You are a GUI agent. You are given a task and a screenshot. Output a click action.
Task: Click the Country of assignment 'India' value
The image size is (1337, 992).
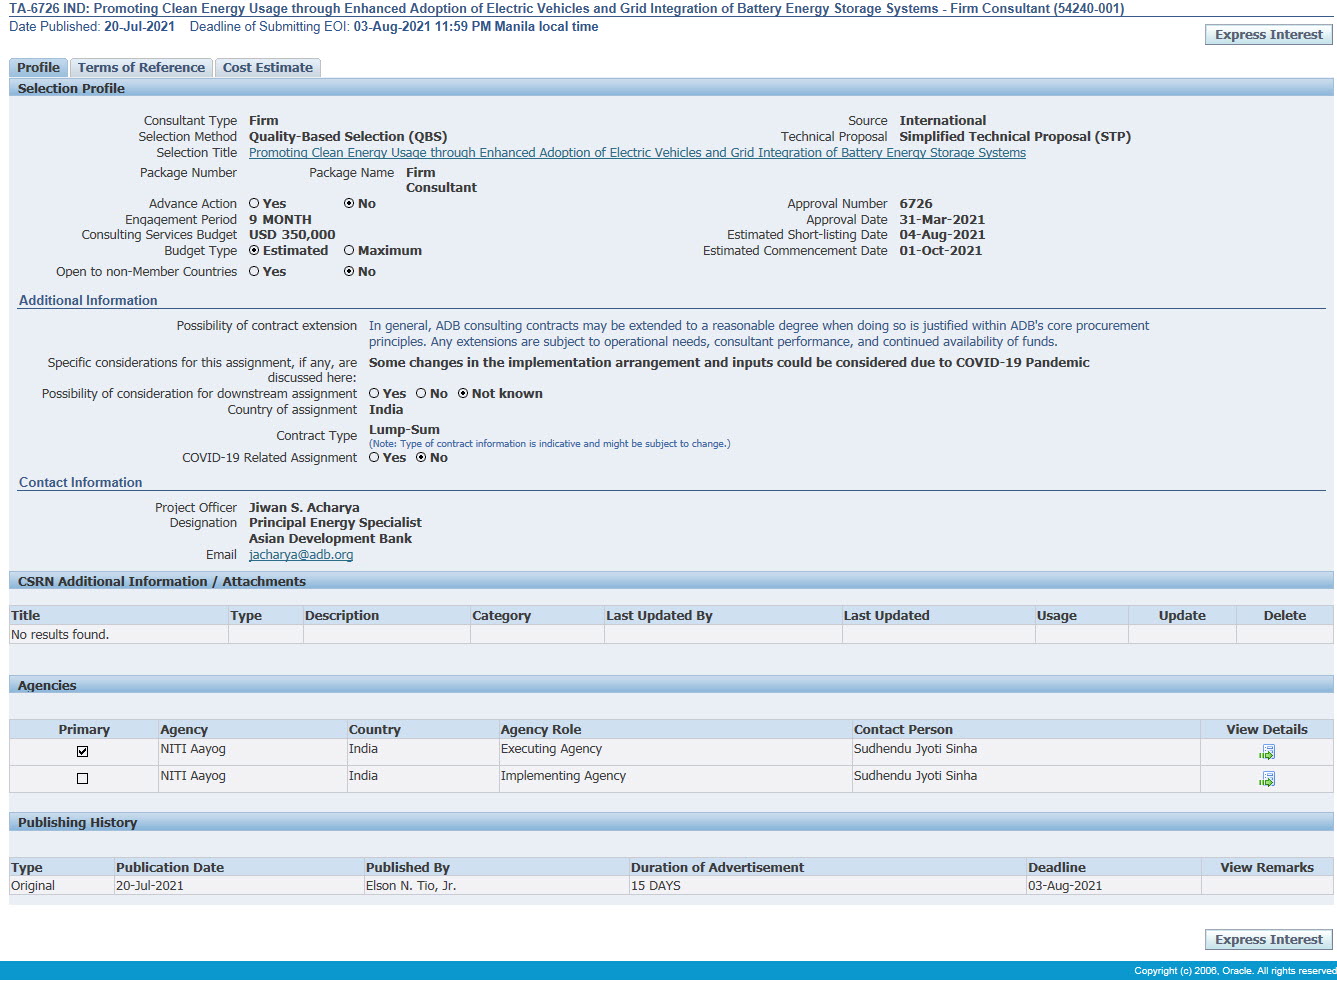(x=386, y=409)
